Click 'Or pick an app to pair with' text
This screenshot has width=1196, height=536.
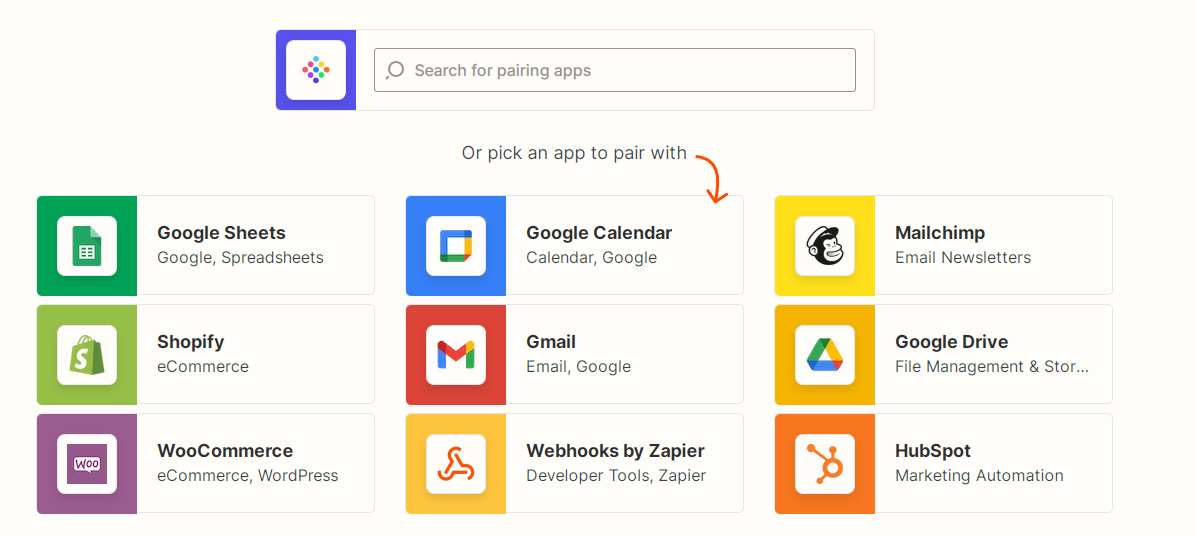click(574, 153)
